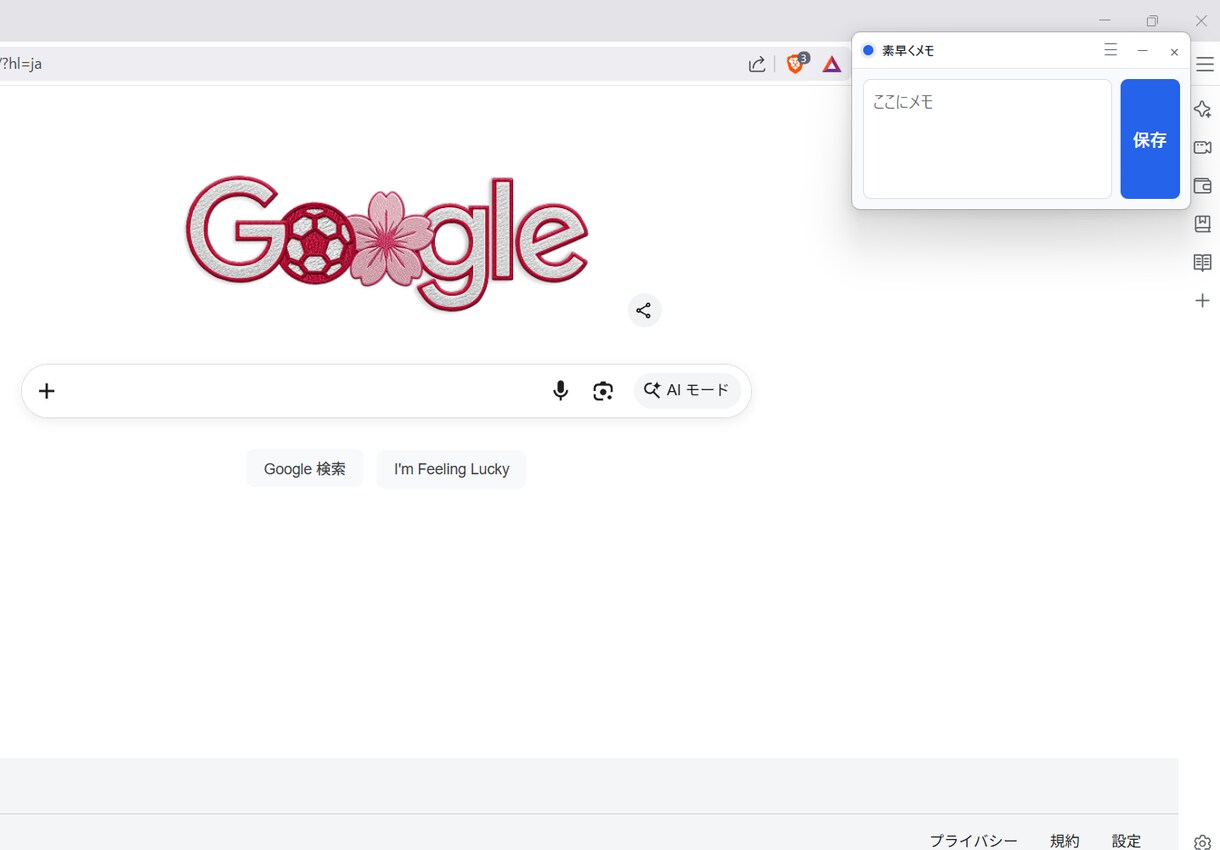Open the Brave Rewards triangle icon
Viewport: 1220px width, 850px height.
tap(832, 64)
